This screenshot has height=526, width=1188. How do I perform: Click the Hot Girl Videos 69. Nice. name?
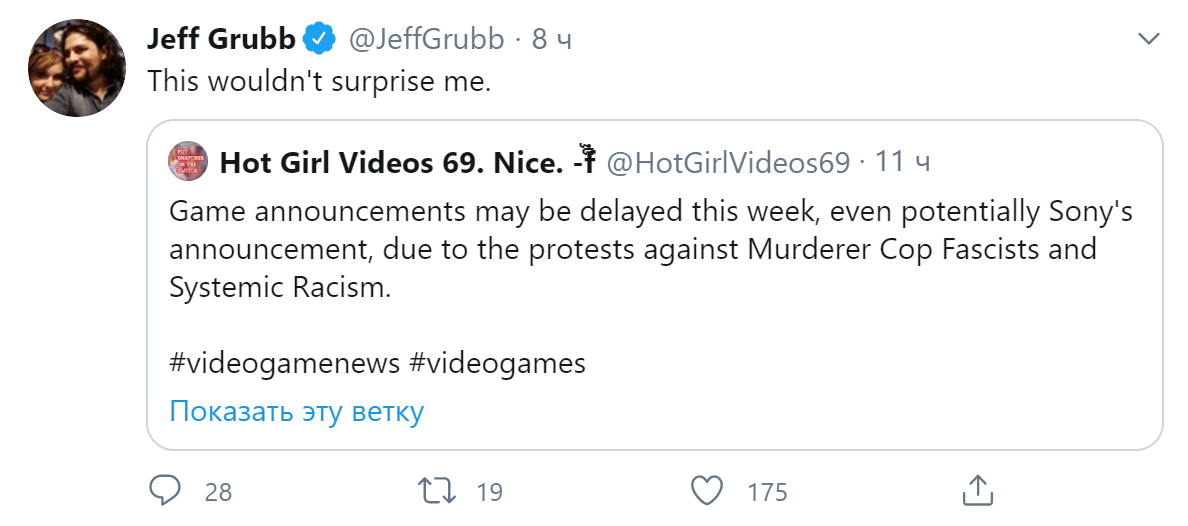pyautogui.click(x=391, y=162)
